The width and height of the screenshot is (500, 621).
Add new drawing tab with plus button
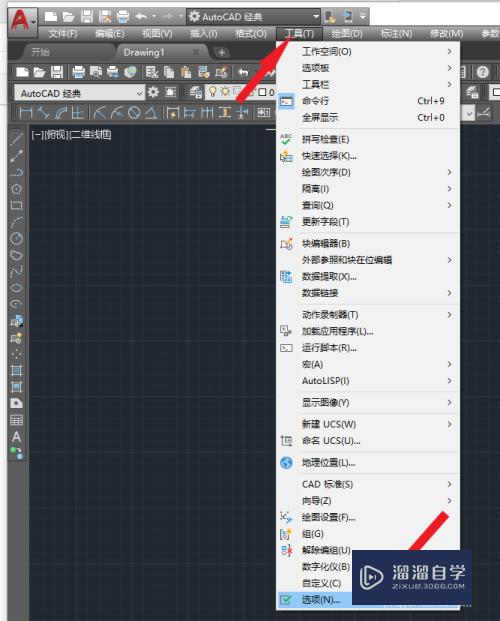[222, 52]
